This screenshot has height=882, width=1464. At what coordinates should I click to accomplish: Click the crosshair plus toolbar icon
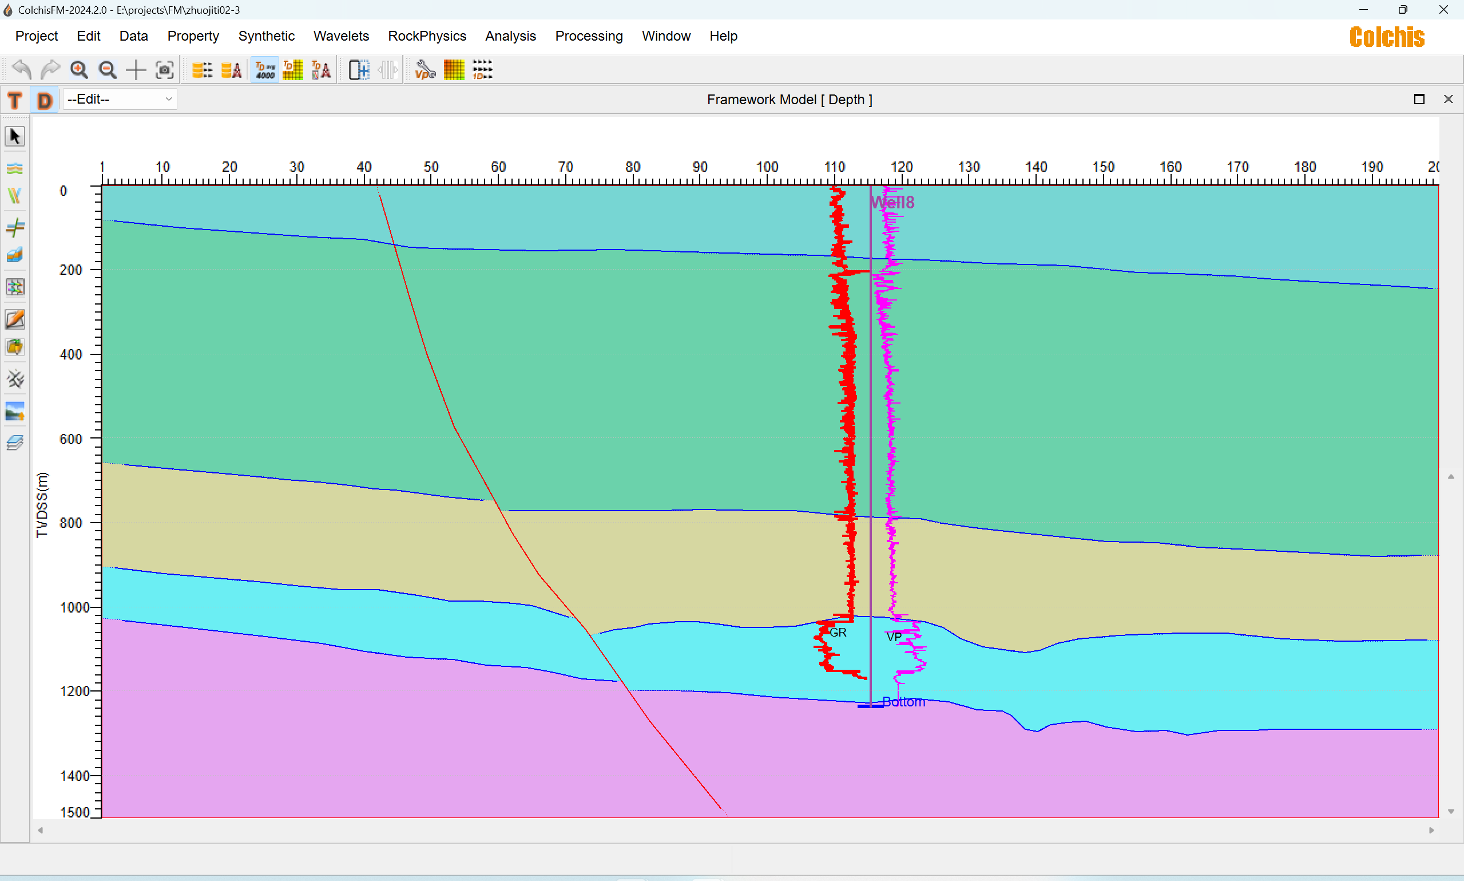pyautogui.click(x=136, y=70)
